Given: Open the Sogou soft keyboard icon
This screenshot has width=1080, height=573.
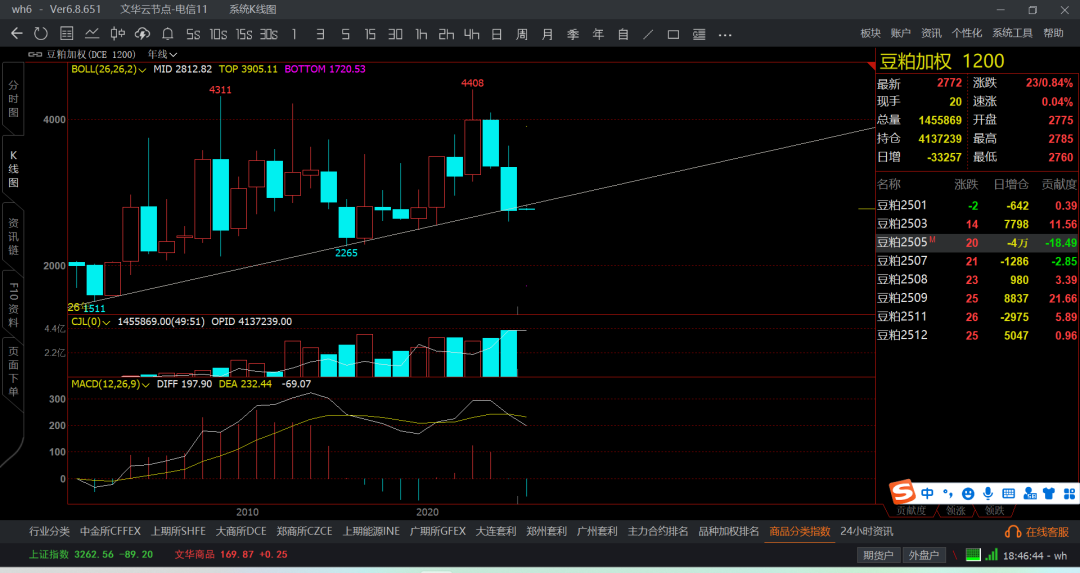Looking at the screenshot, I should click(x=1008, y=493).
